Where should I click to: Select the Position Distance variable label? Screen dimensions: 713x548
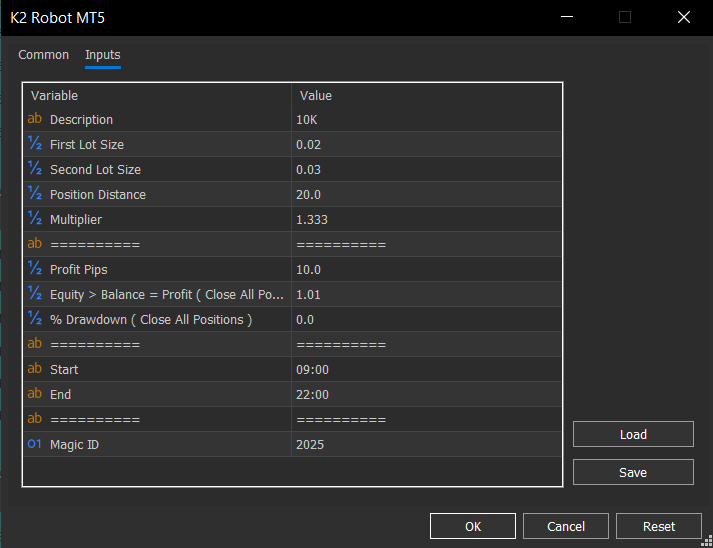(x=98, y=195)
